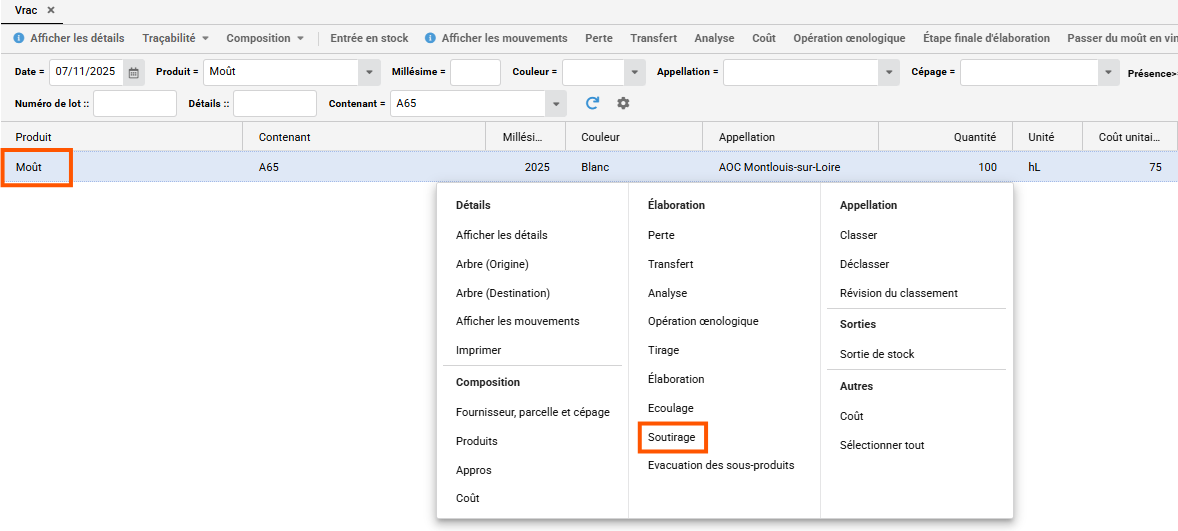Choose Imprimer in context menu

click(479, 350)
